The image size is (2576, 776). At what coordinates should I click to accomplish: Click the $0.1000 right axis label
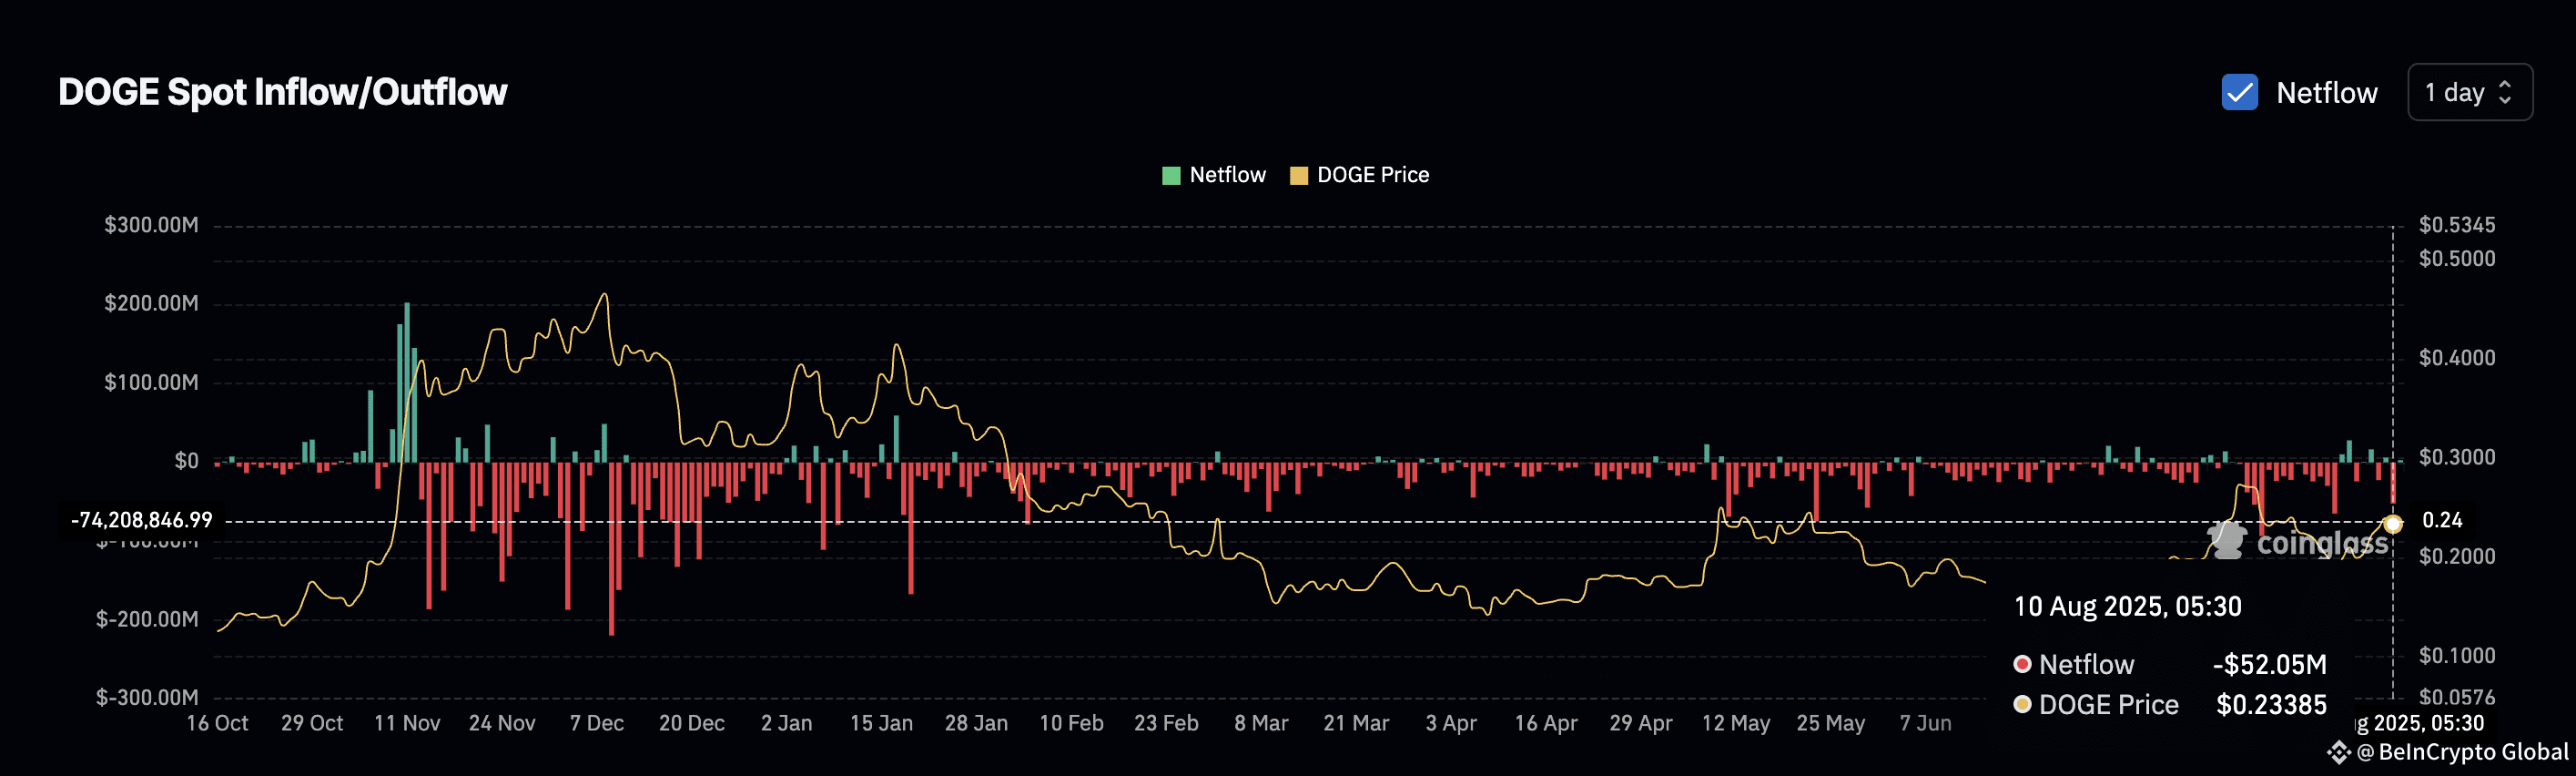click(x=2457, y=656)
